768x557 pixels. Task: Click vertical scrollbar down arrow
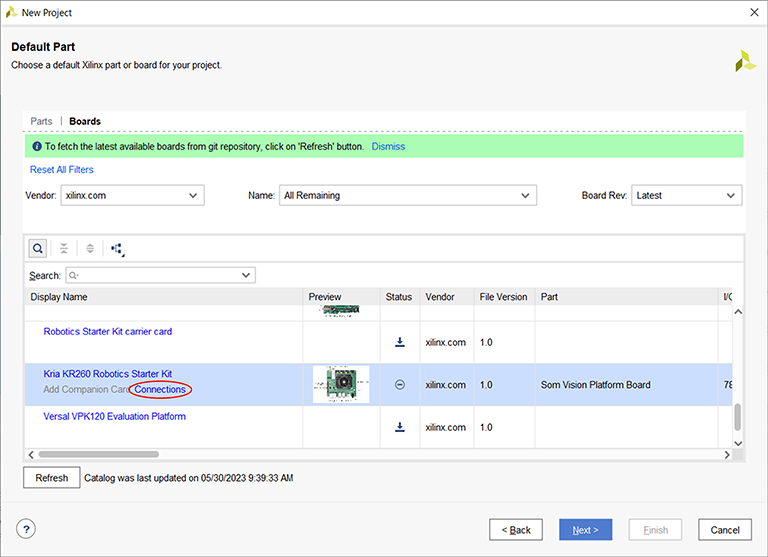click(x=738, y=443)
